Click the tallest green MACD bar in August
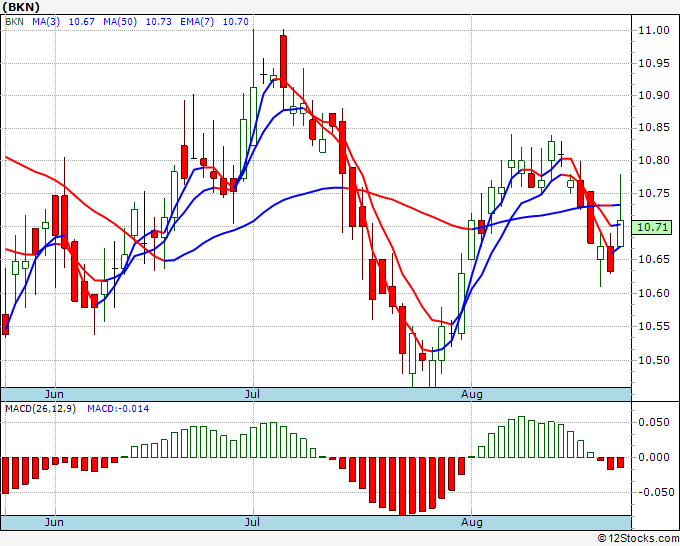 click(521, 437)
